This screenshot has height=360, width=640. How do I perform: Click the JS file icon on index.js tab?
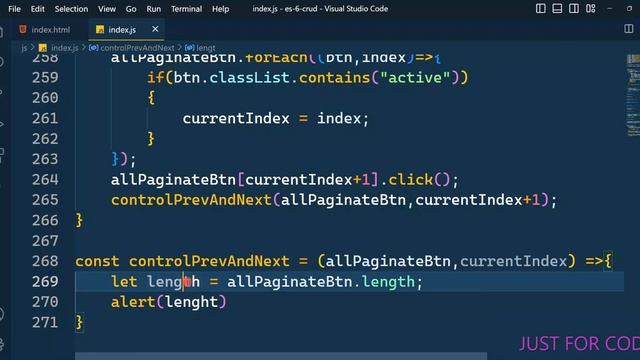(100, 29)
